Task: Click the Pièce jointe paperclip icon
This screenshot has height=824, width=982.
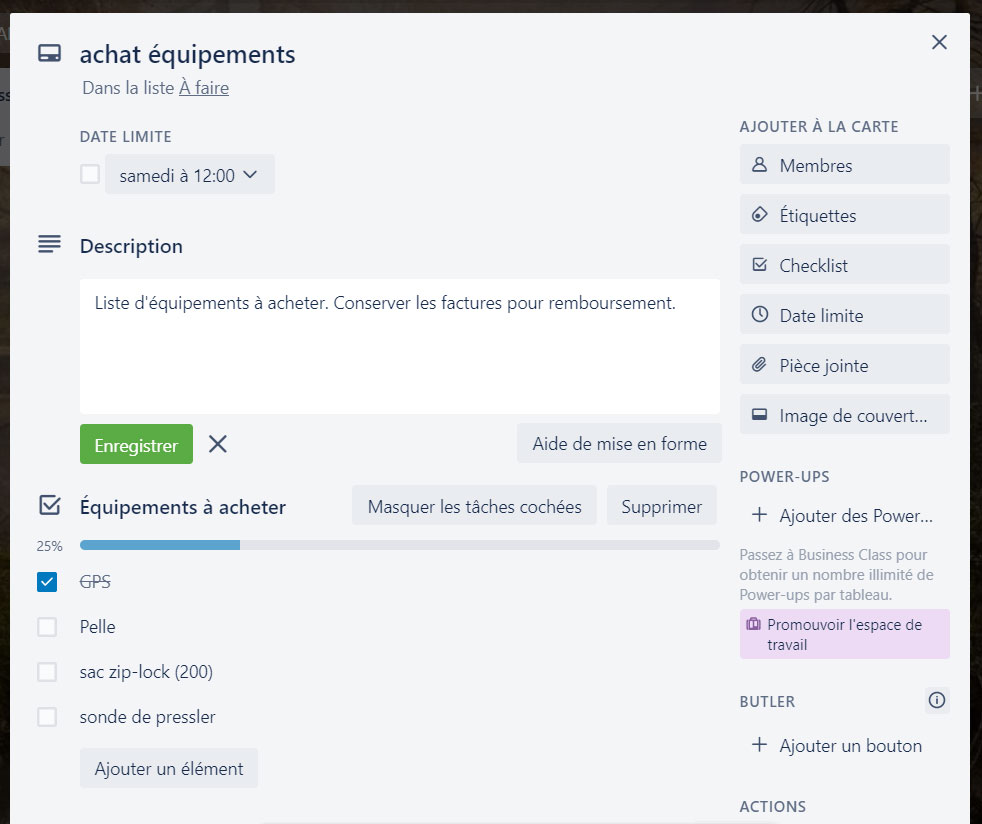Action: coord(760,365)
